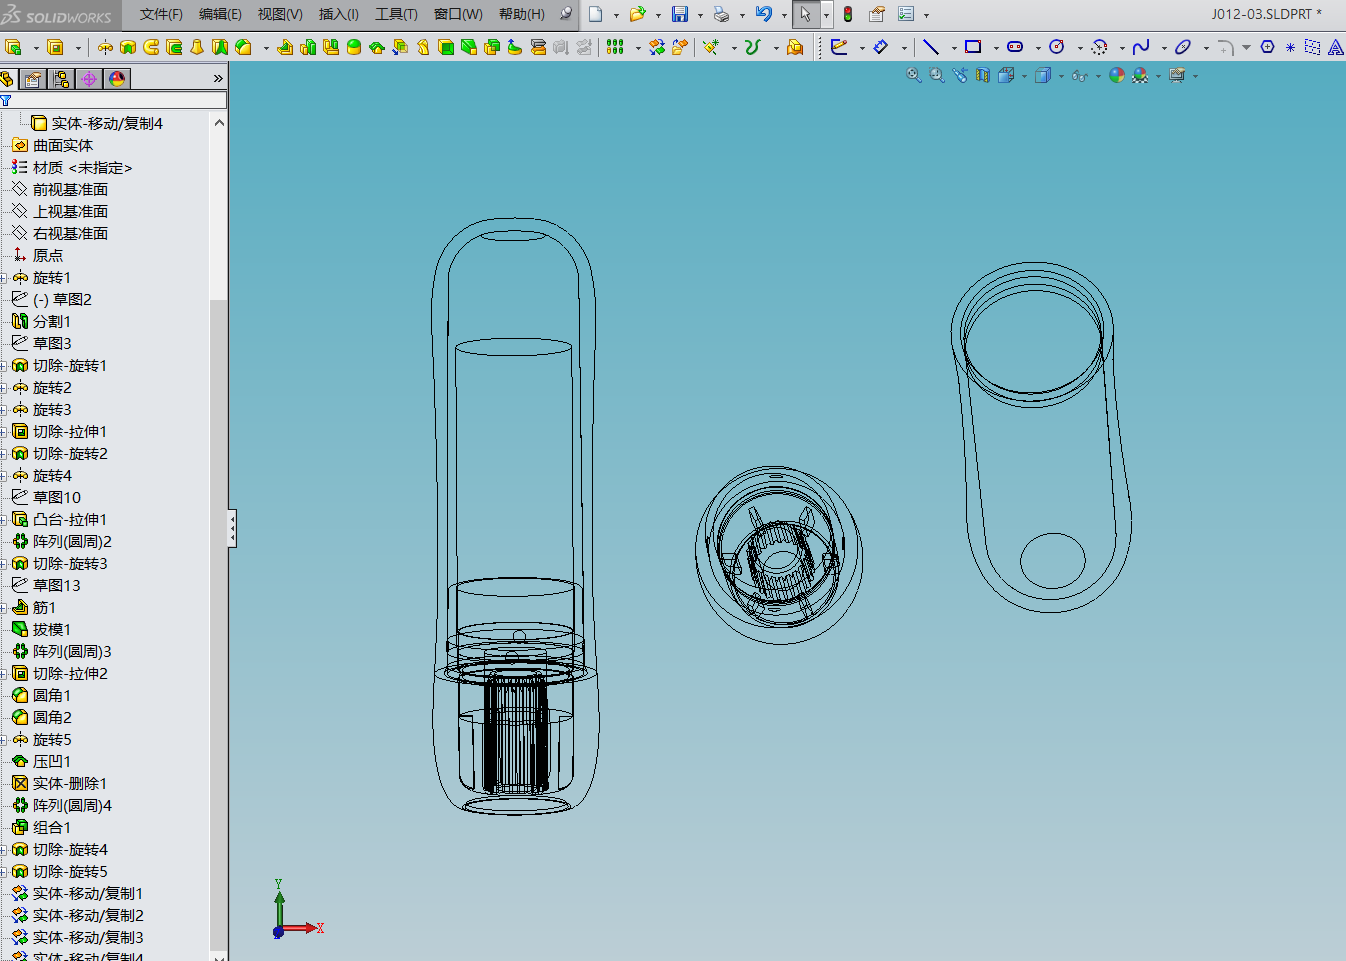
Task: Click the Edit Appearance color ball icon
Action: (1117, 75)
